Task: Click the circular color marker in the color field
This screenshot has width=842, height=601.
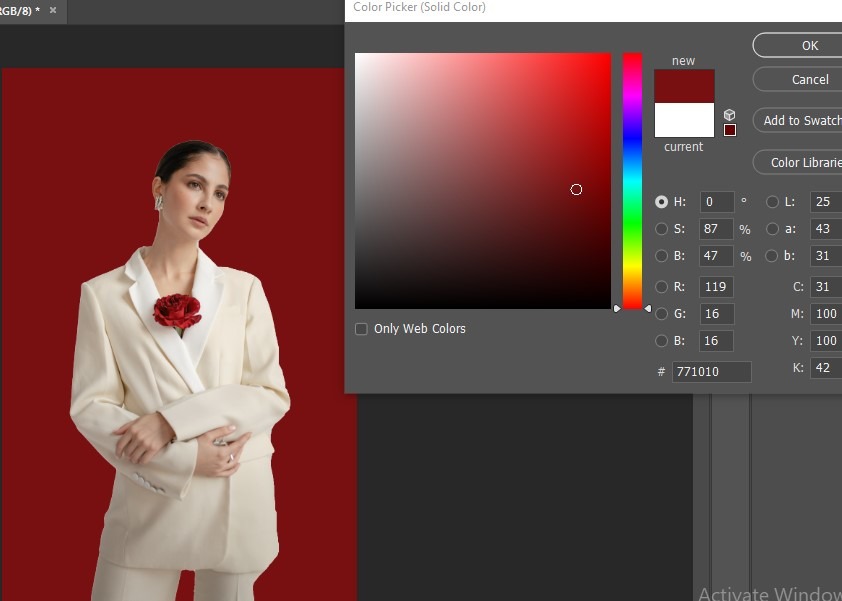Action: (x=576, y=189)
